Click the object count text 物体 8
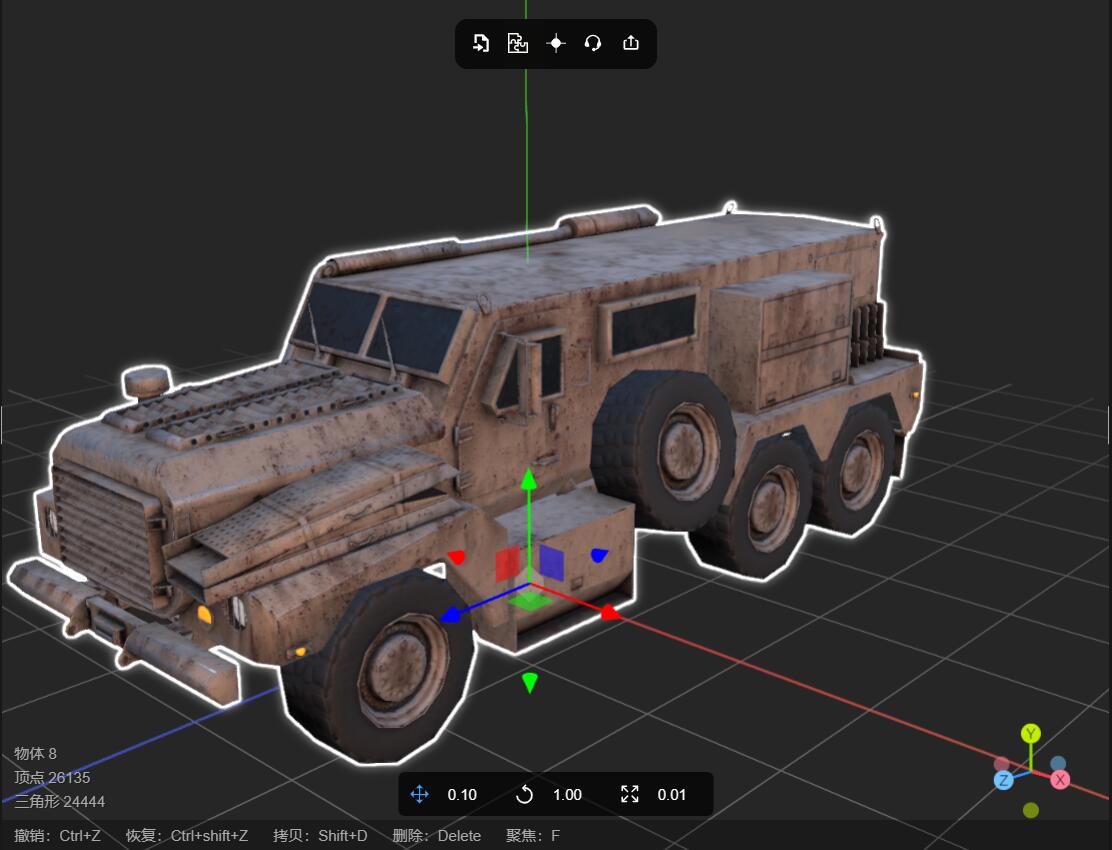 [x=35, y=754]
